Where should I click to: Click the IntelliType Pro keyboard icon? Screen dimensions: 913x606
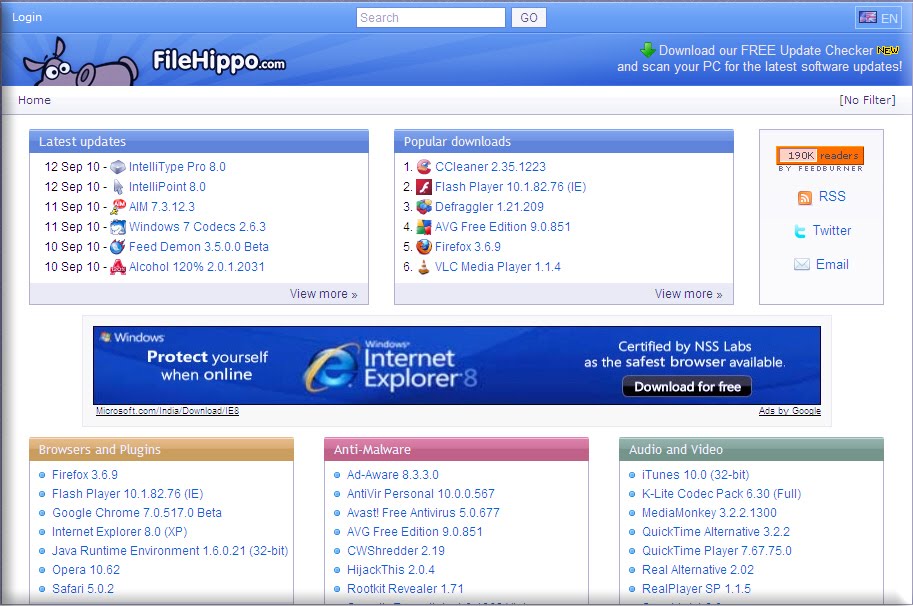point(118,167)
